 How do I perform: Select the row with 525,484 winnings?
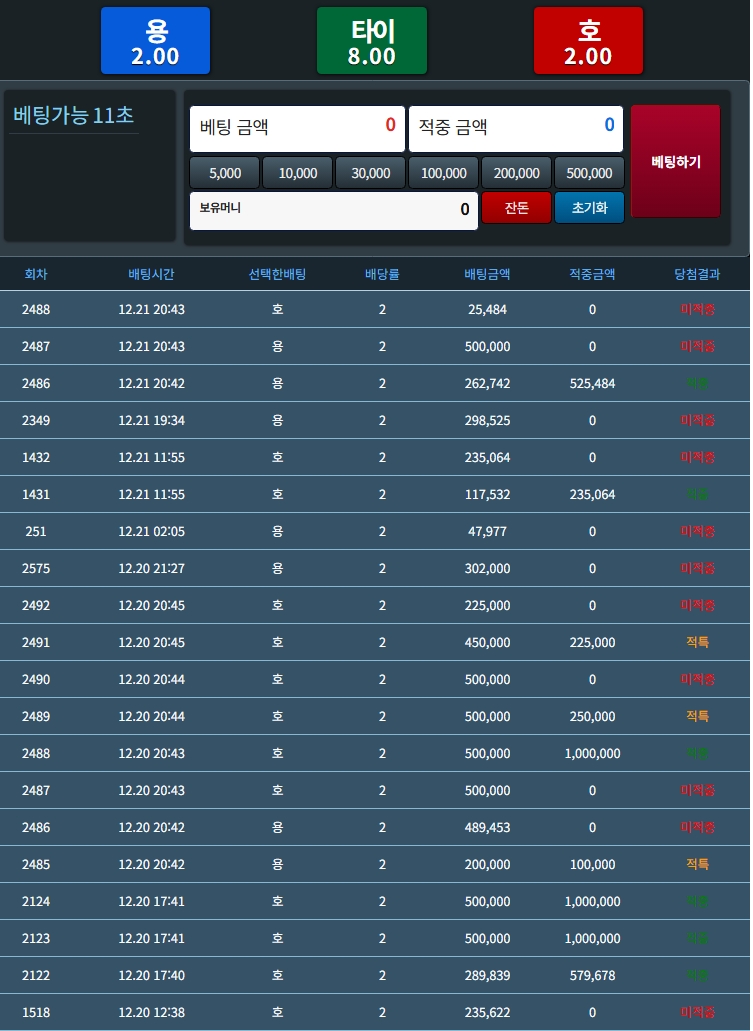pos(375,383)
